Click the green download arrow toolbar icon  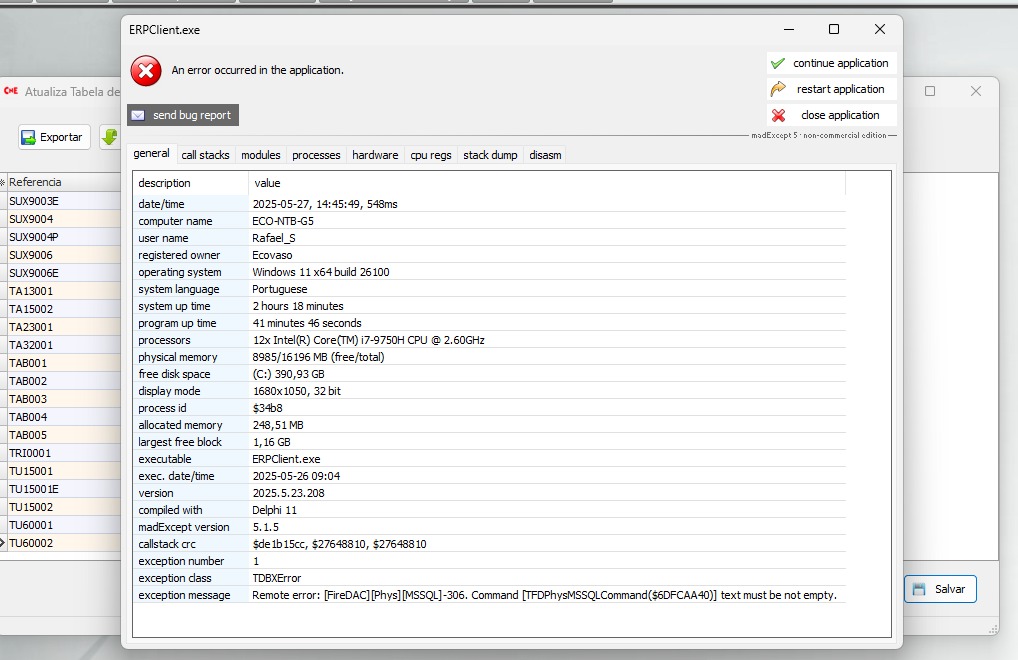pos(109,138)
